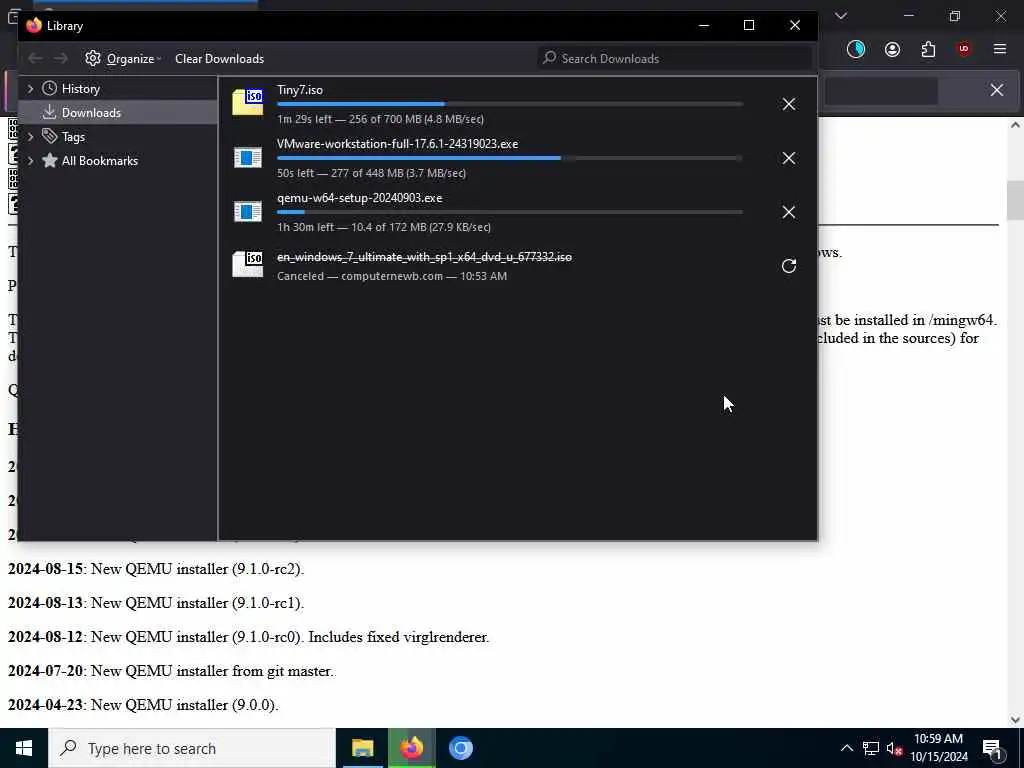
Task: Click the qemu-w64-setup exe file icon
Action: (x=248, y=212)
